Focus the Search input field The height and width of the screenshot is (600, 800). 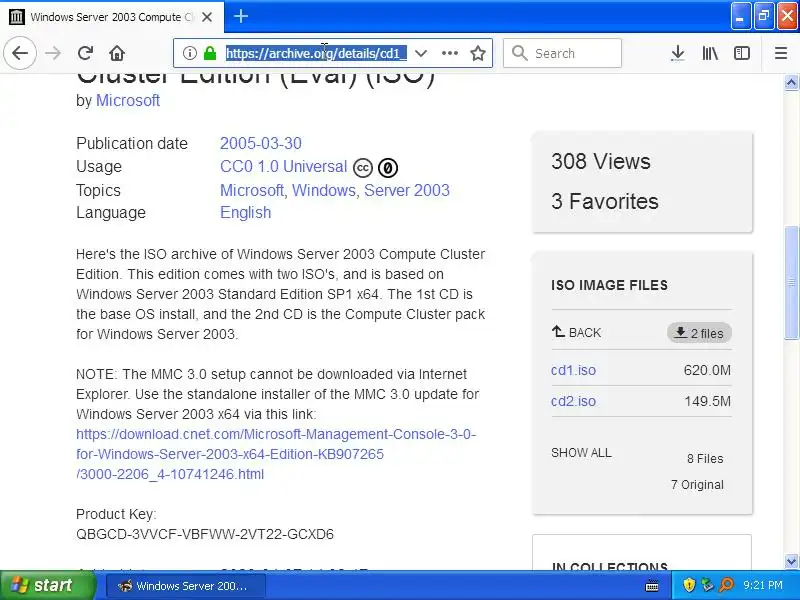562,53
